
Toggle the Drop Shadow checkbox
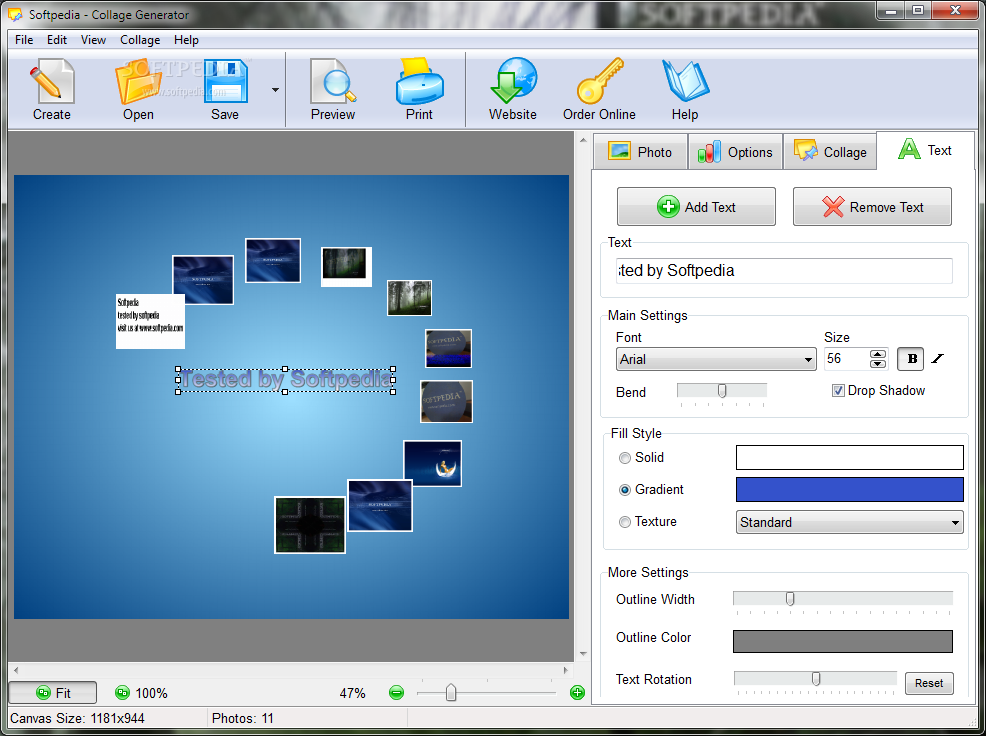pos(838,391)
